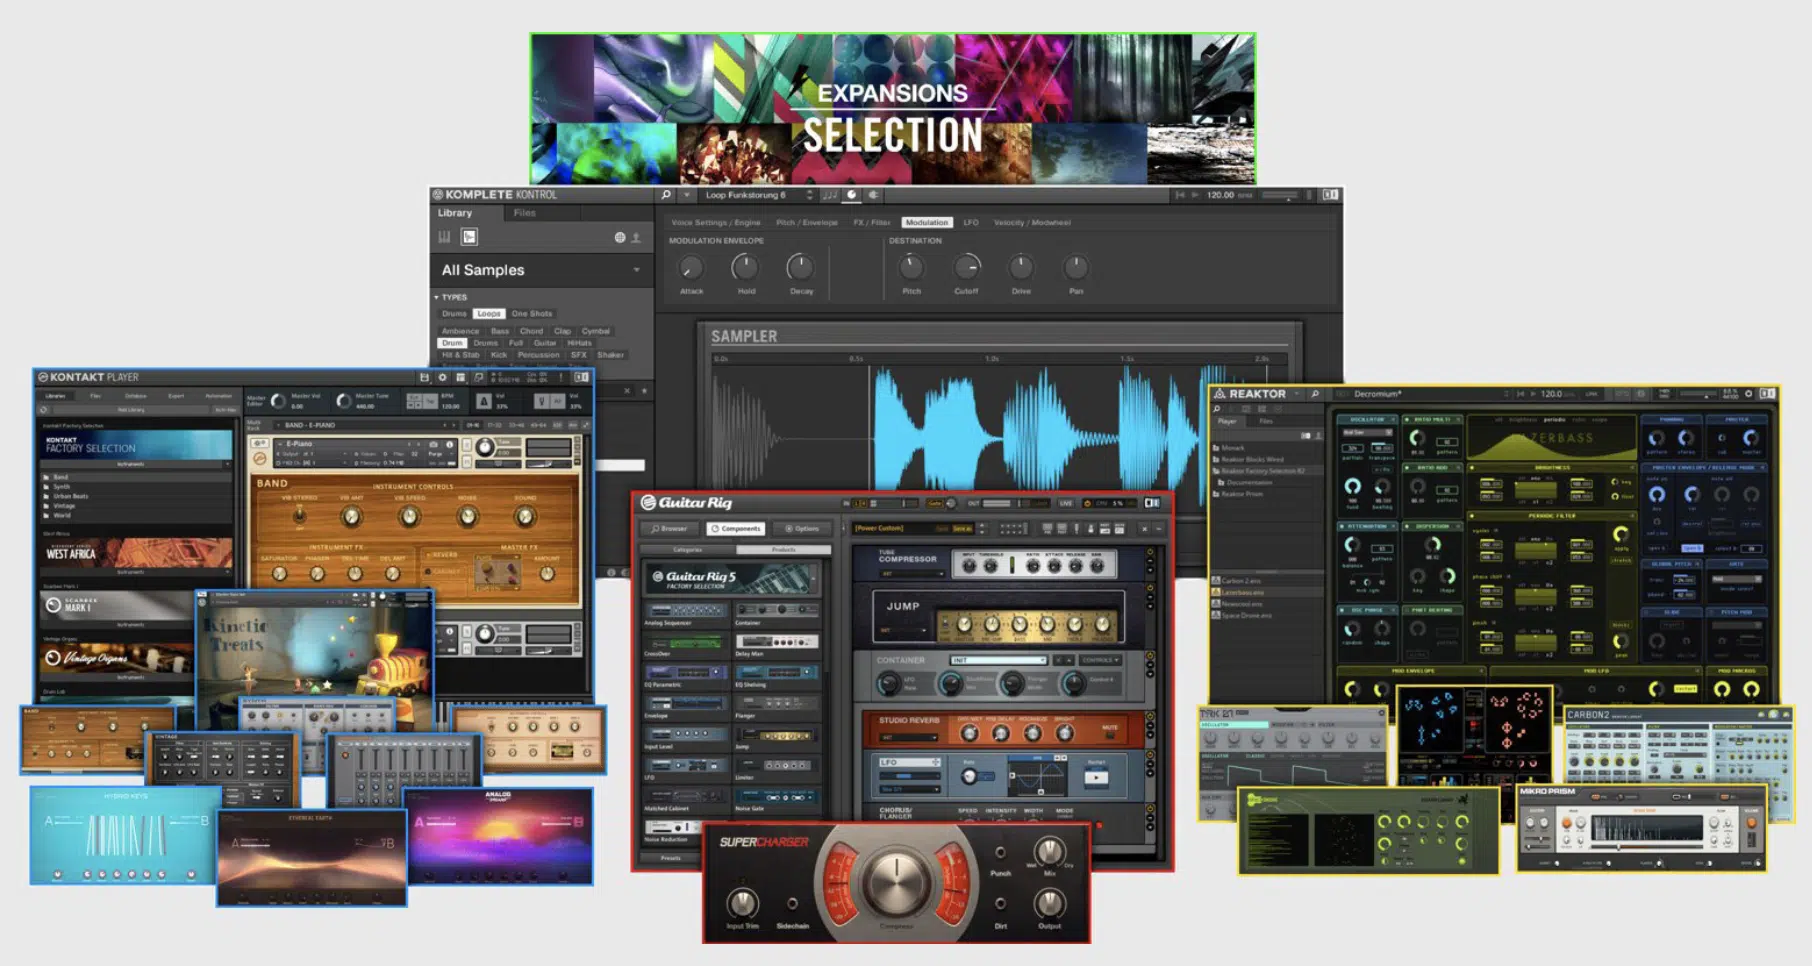Click the Attack knob in Modulation Envelope
Screen dimensions: 1812x966
(x=691, y=267)
